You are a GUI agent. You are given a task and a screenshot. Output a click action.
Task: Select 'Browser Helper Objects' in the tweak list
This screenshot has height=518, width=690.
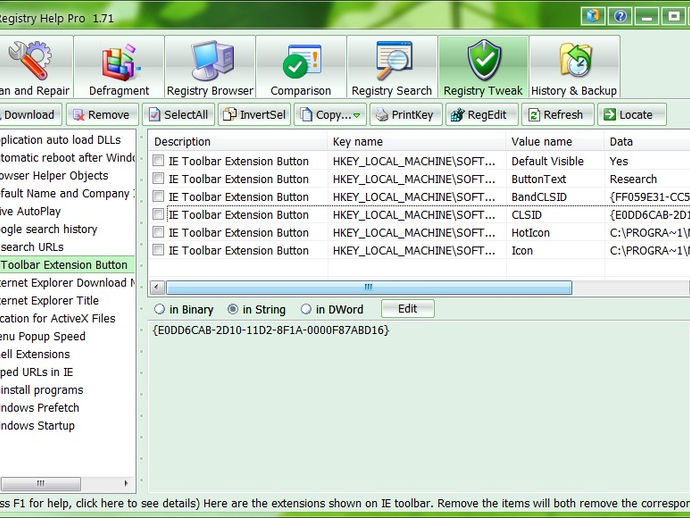[54, 176]
